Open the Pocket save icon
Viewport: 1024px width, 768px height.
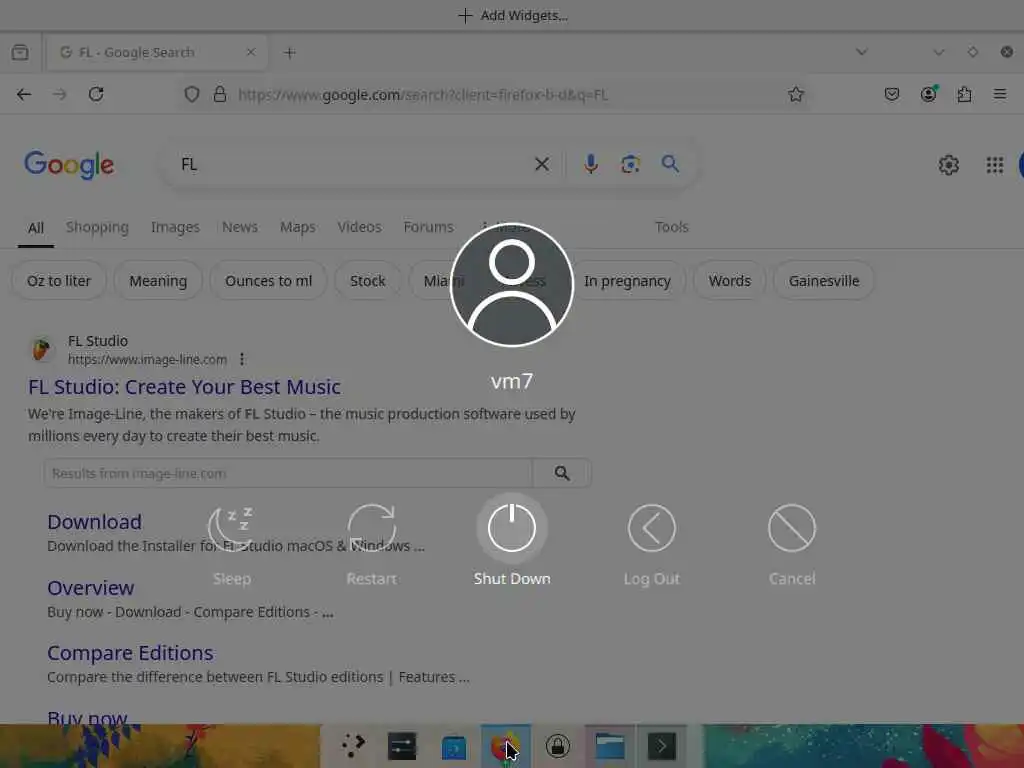click(x=891, y=95)
